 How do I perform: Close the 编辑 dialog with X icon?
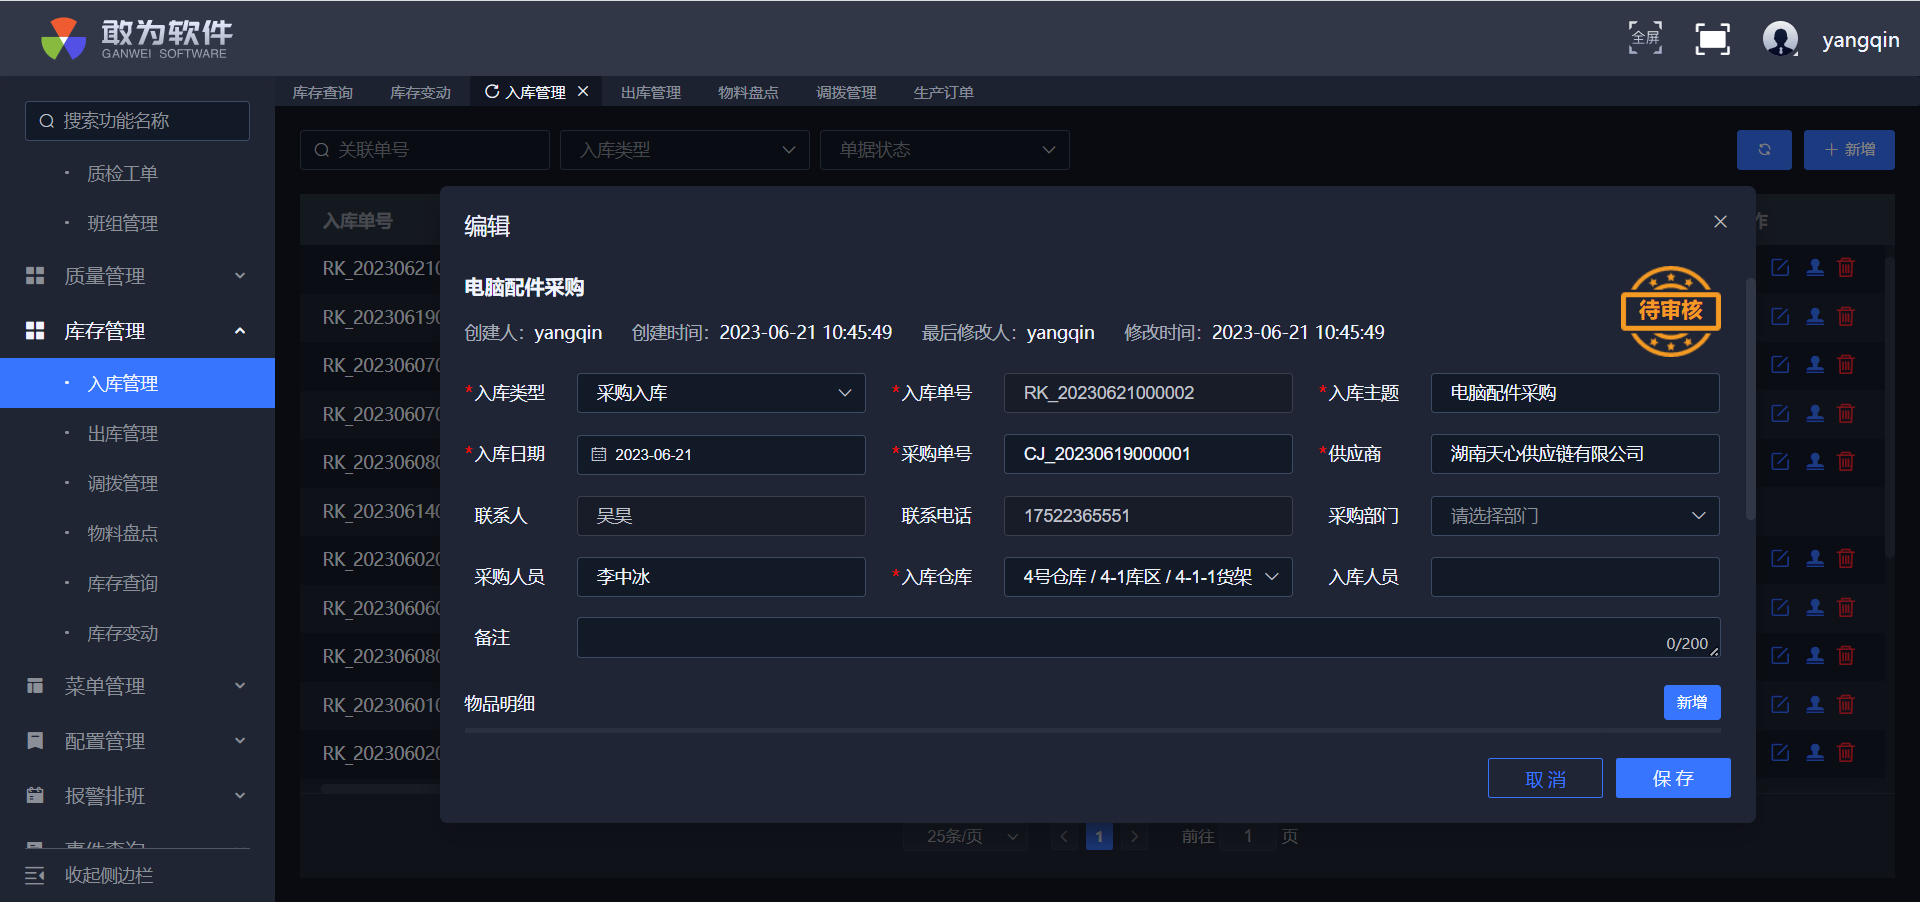tap(1720, 222)
